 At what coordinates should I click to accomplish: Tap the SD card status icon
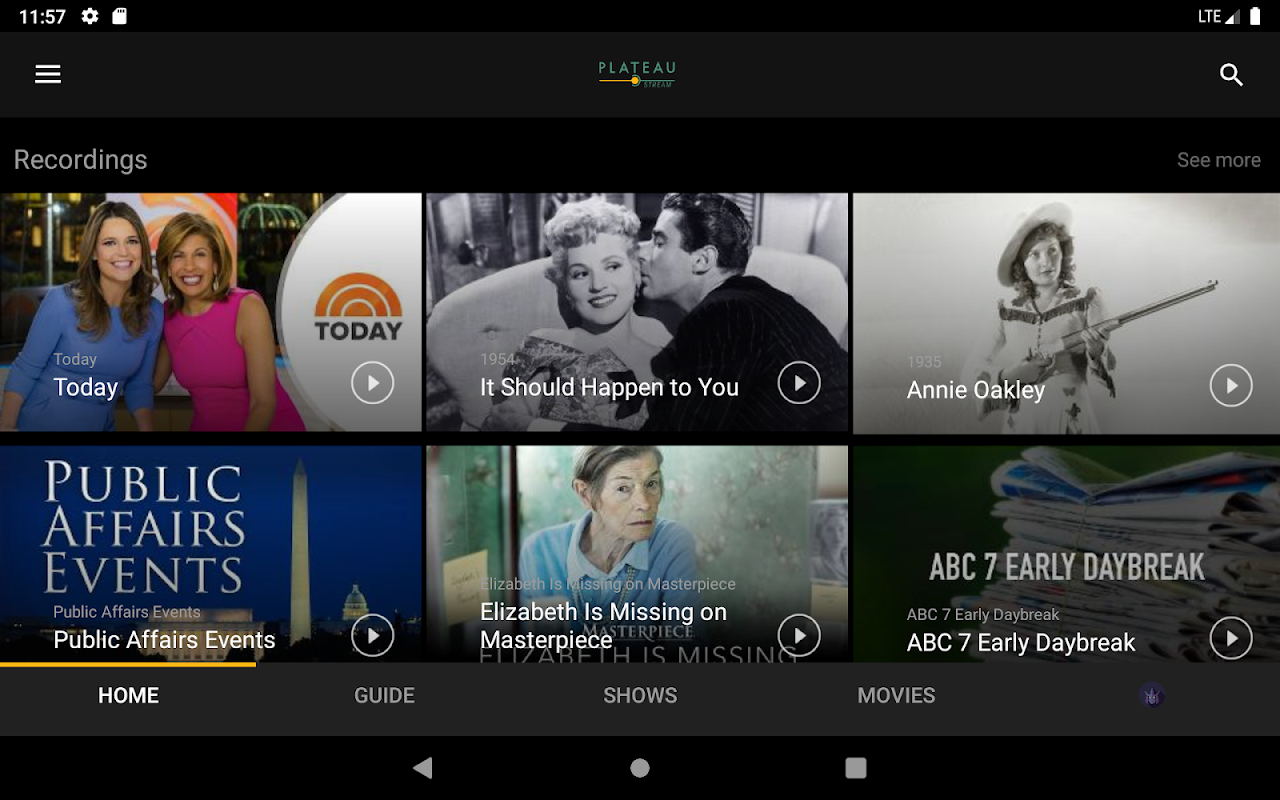pyautogui.click(x=119, y=16)
